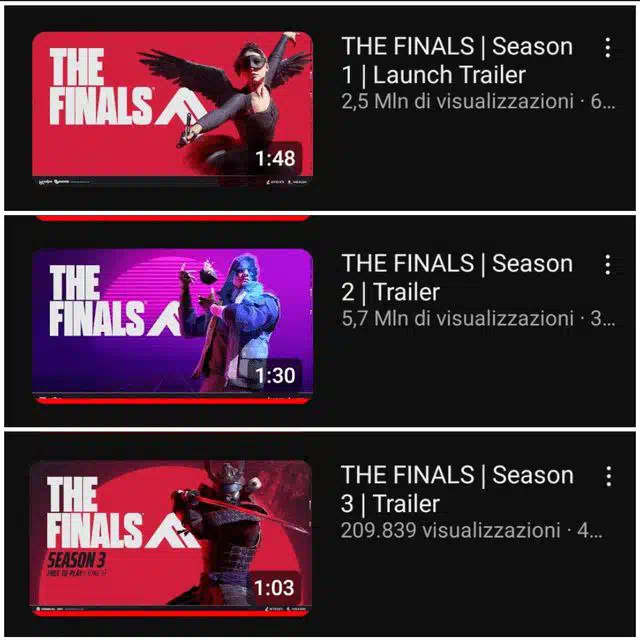Open three-dot menu for Season 2 Trailer
Screen dimensions: 640x640
point(608,265)
